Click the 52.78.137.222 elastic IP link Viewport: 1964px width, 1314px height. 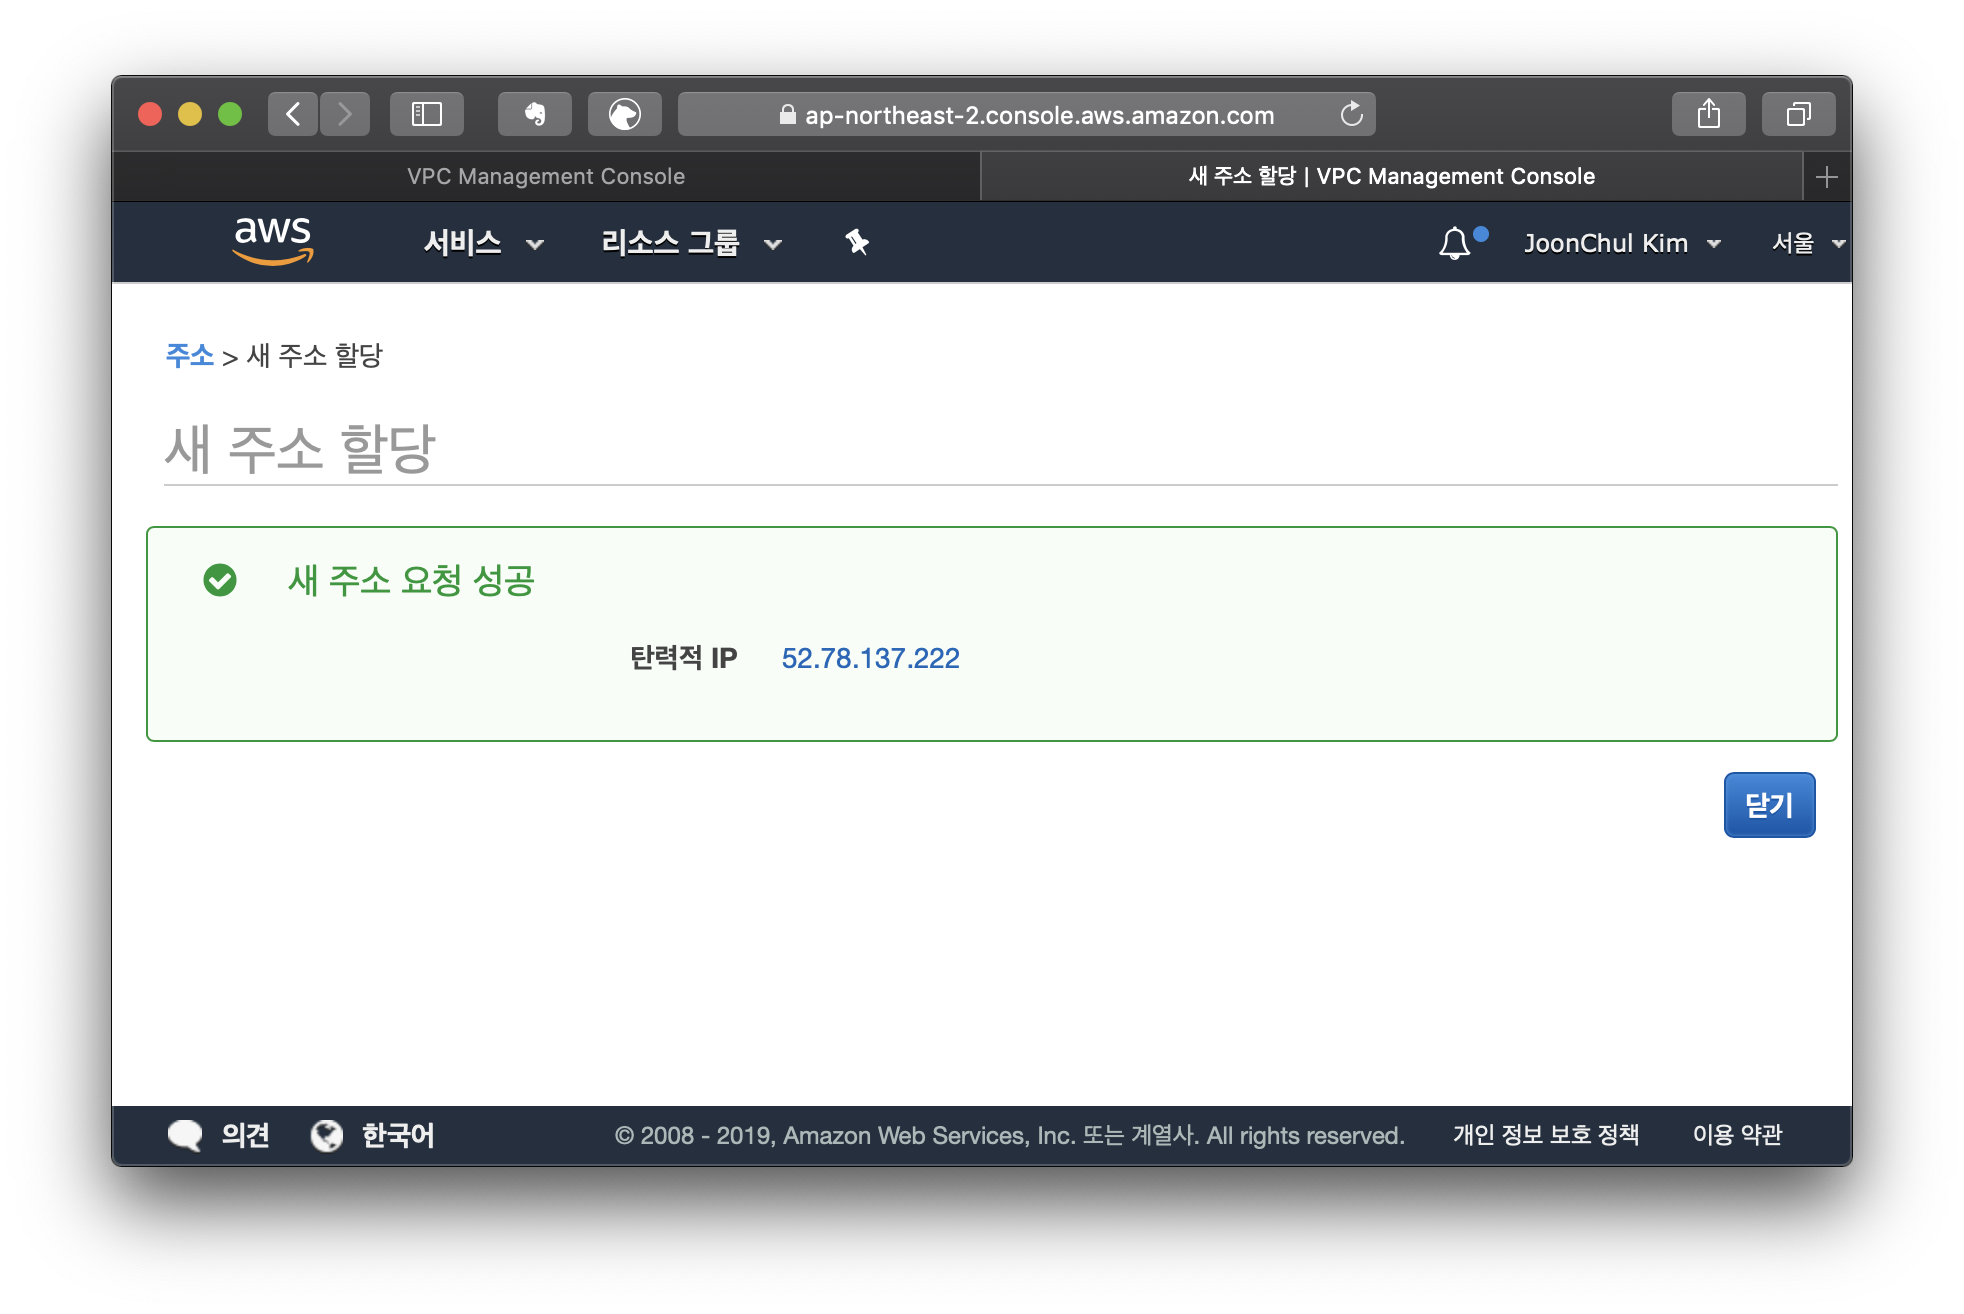click(x=870, y=658)
